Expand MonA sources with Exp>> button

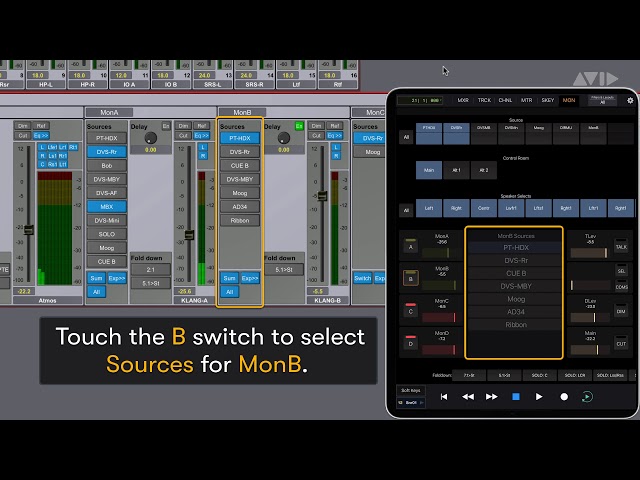117,278
